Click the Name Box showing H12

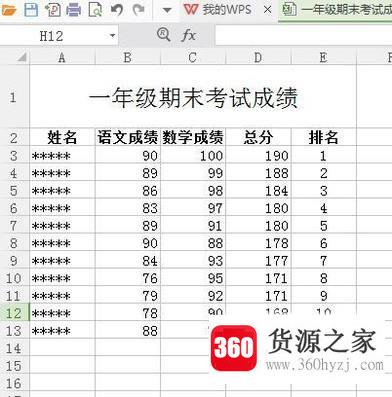53,36
